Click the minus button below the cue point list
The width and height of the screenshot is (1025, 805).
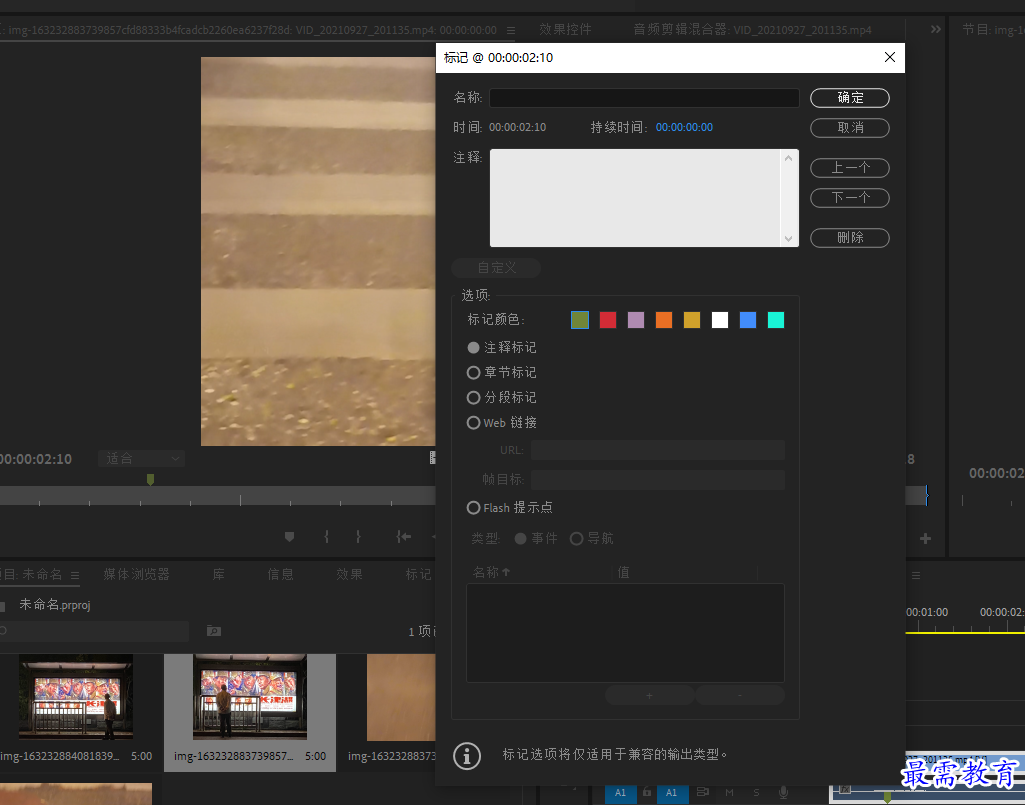tap(740, 696)
